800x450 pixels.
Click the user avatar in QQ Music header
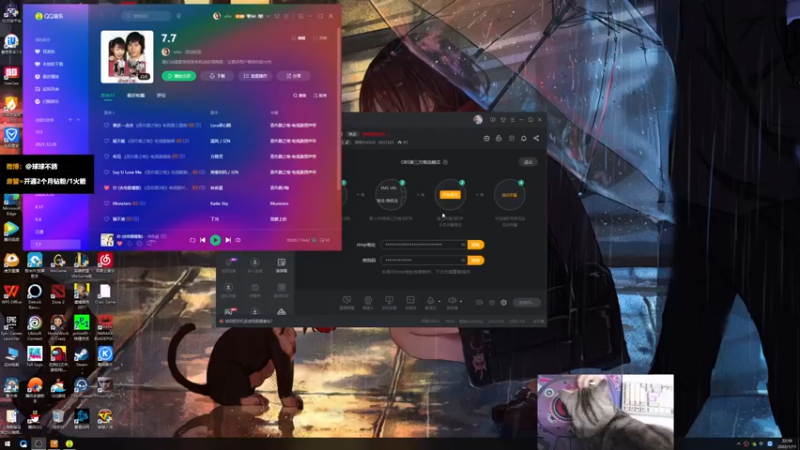pyautogui.click(x=216, y=16)
